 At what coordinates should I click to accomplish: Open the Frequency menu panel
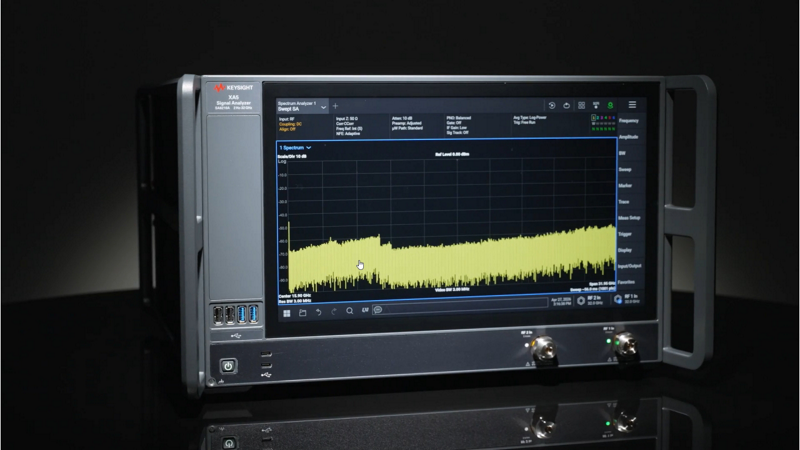point(629,121)
